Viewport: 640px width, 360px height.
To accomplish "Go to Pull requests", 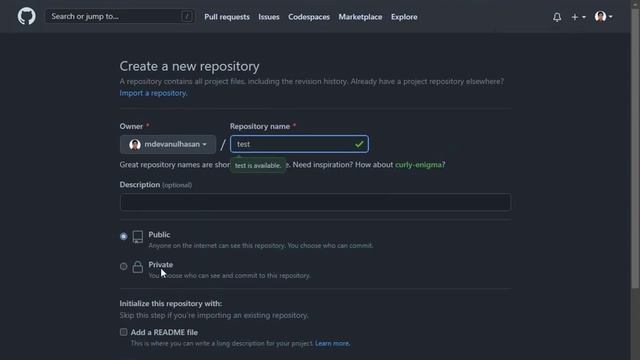I will [227, 17].
